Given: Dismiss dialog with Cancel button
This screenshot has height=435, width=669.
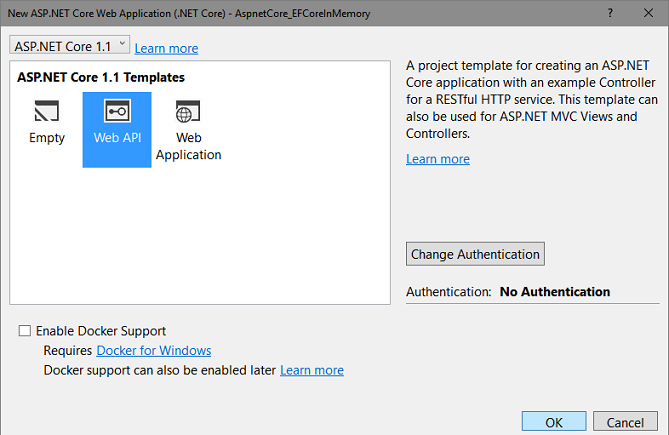Looking at the screenshot, I should pyautogui.click(x=625, y=422).
